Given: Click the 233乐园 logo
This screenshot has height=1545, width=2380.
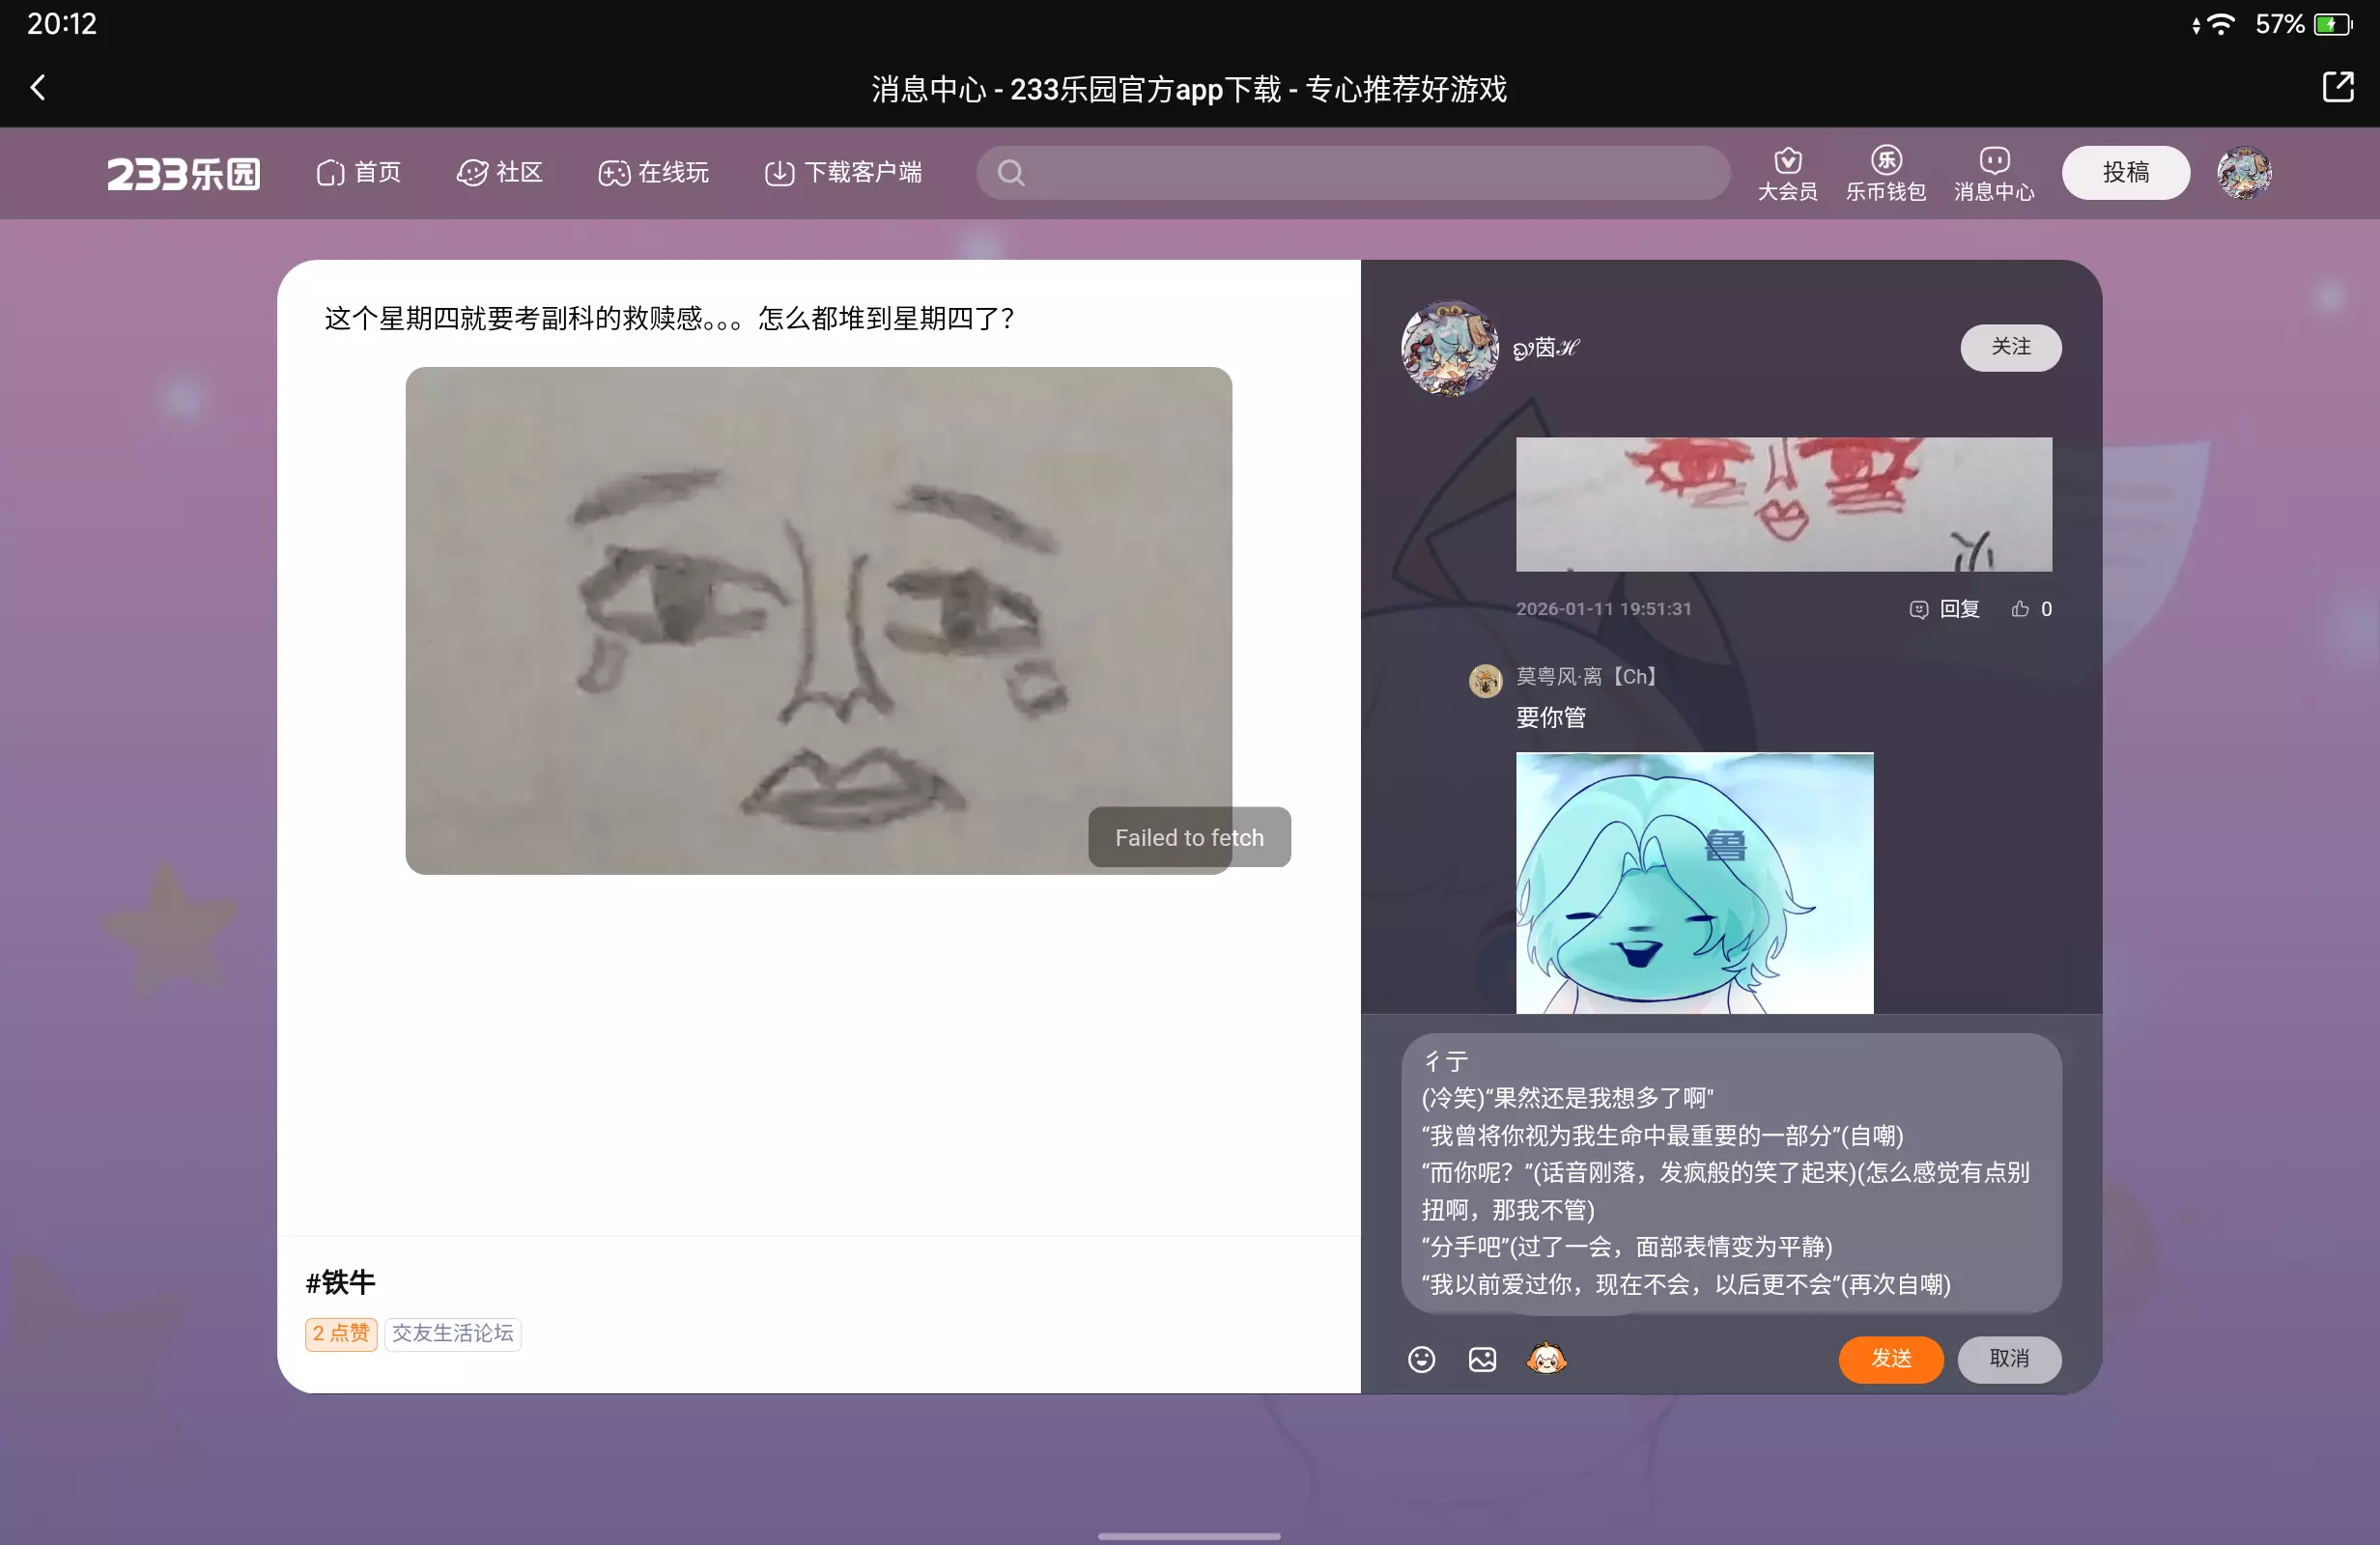Looking at the screenshot, I should click(x=183, y=173).
